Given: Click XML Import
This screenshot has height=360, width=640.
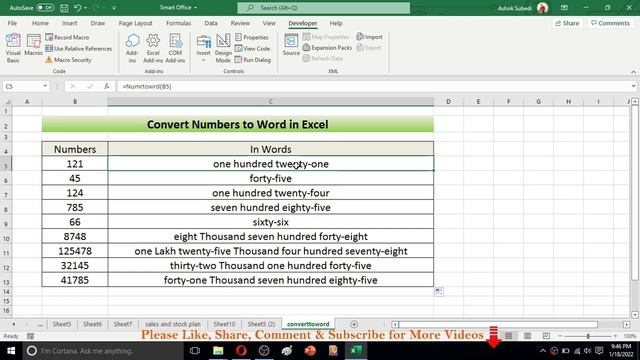Looking at the screenshot, I should [x=369, y=37].
